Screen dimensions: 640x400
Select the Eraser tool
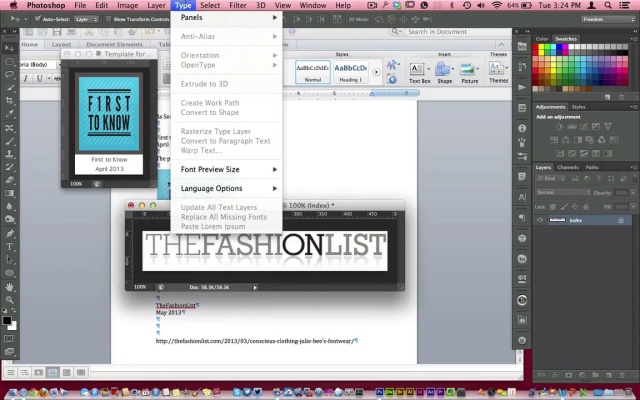9,180
